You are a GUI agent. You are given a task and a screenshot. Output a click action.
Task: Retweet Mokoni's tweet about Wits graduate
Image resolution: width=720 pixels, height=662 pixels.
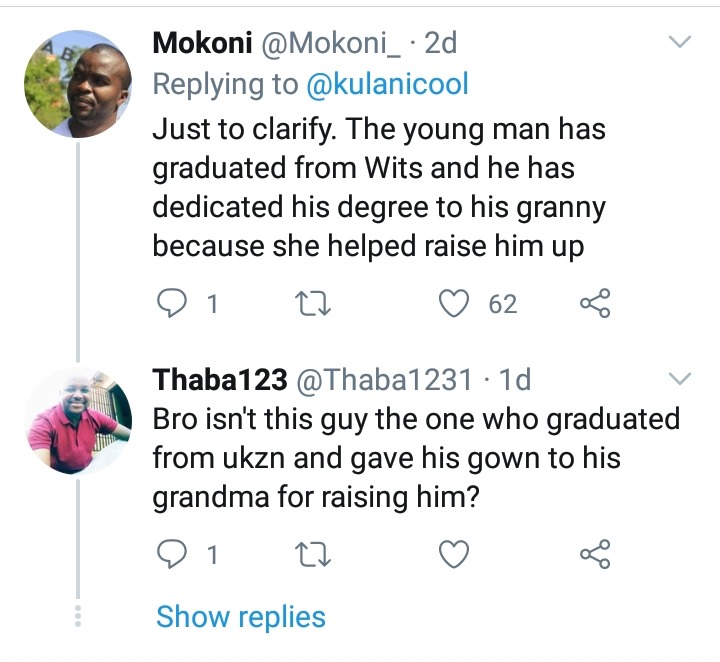coord(313,304)
